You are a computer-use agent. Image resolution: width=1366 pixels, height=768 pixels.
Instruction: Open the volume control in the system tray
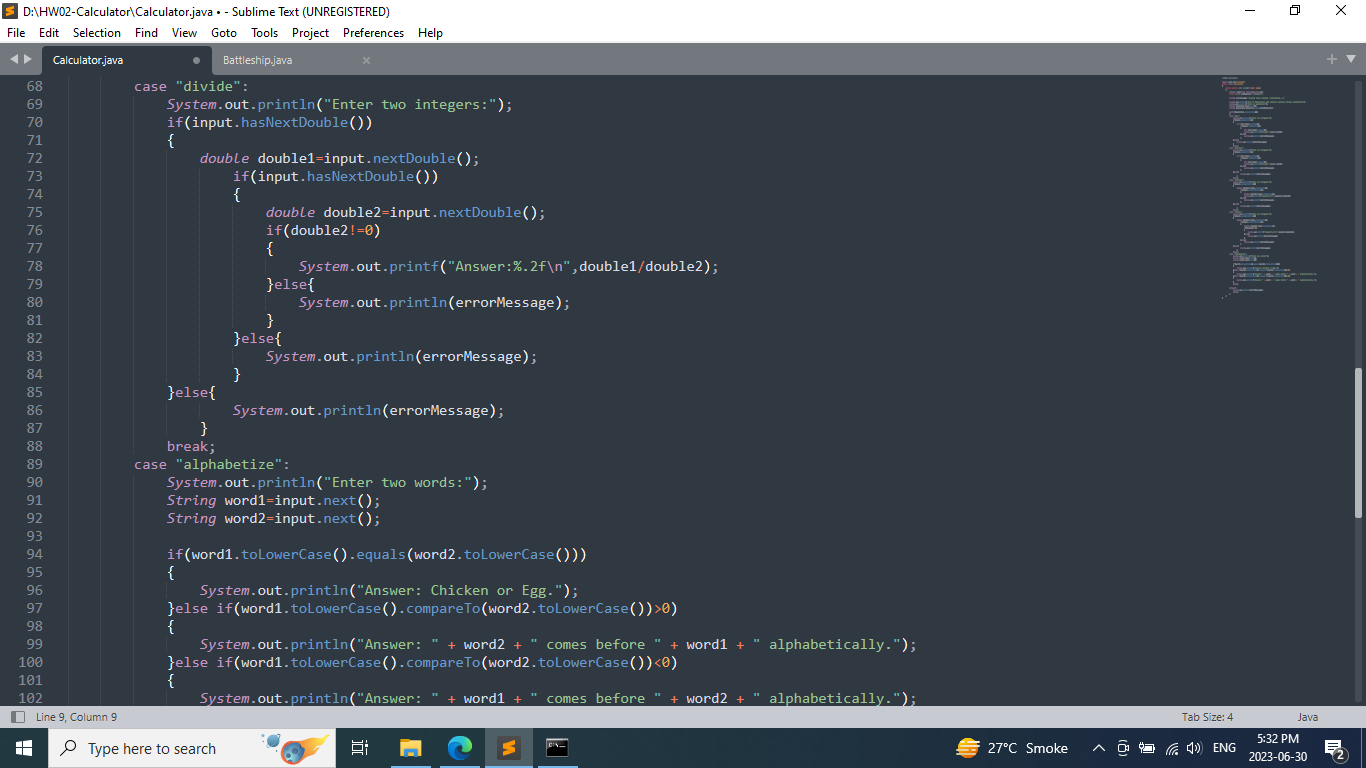click(1194, 748)
